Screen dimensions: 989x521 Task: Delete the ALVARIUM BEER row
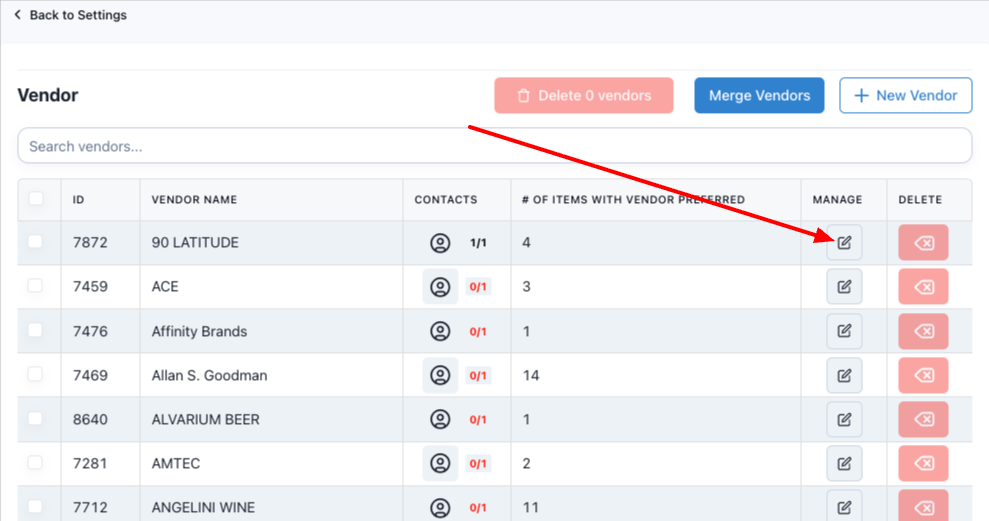[923, 419]
